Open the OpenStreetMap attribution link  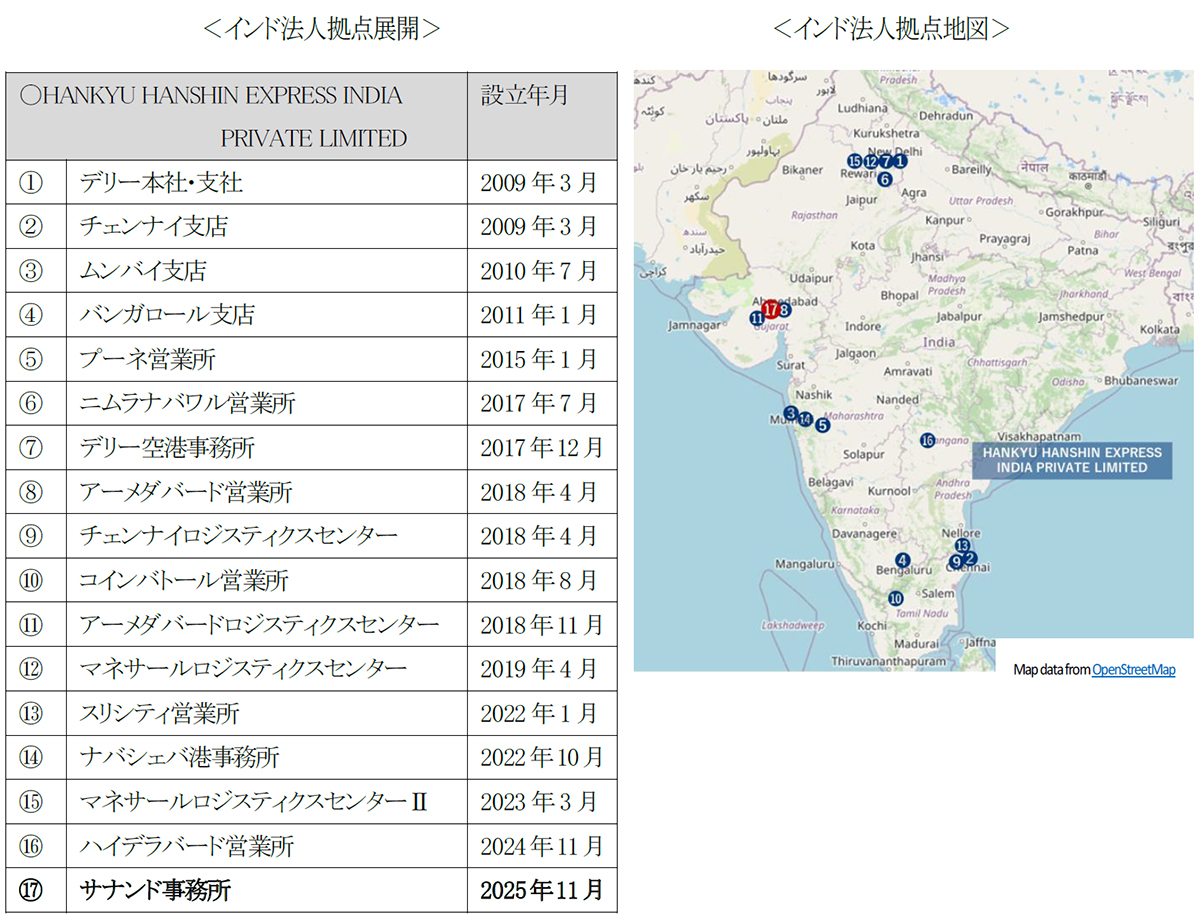tap(1133, 670)
